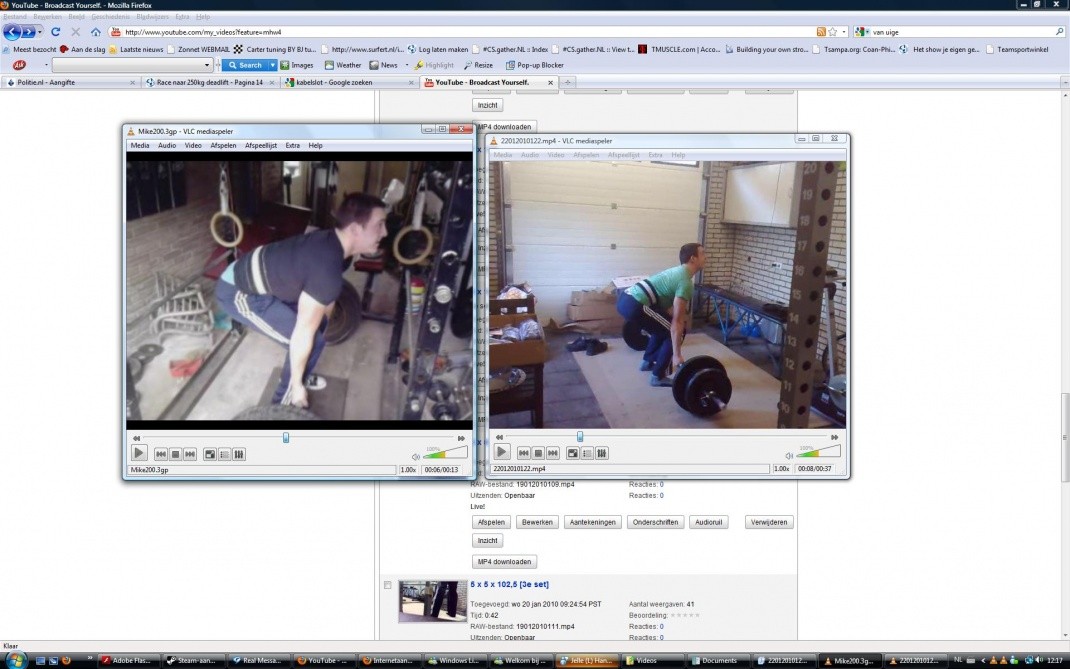
Task: Open the 5 x 5 x 102,5 [3e set] link
Action: 509,584
